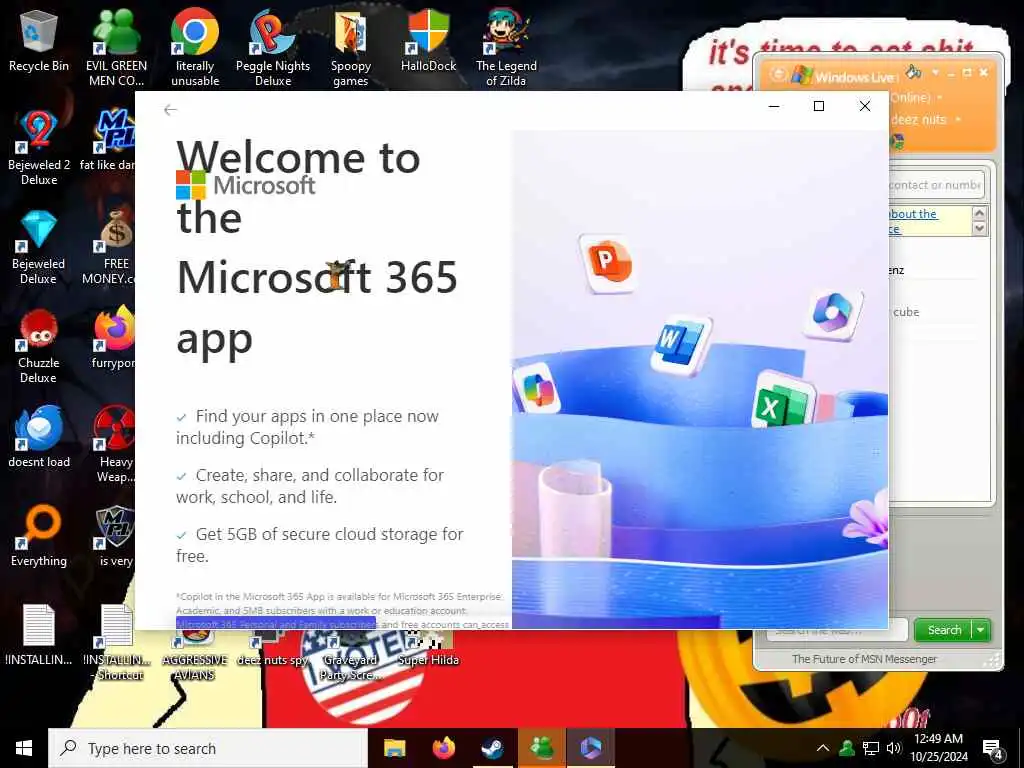The width and height of the screenshot is (1024, 768).
Task: Click the Messenger notice scrollbar down arrow
Action: pos(979,228)
